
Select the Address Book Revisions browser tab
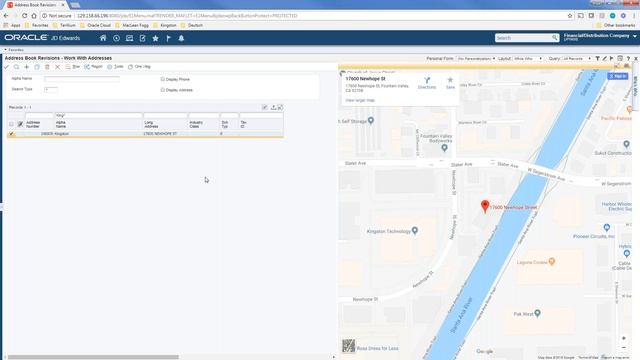tap(36, 5)
